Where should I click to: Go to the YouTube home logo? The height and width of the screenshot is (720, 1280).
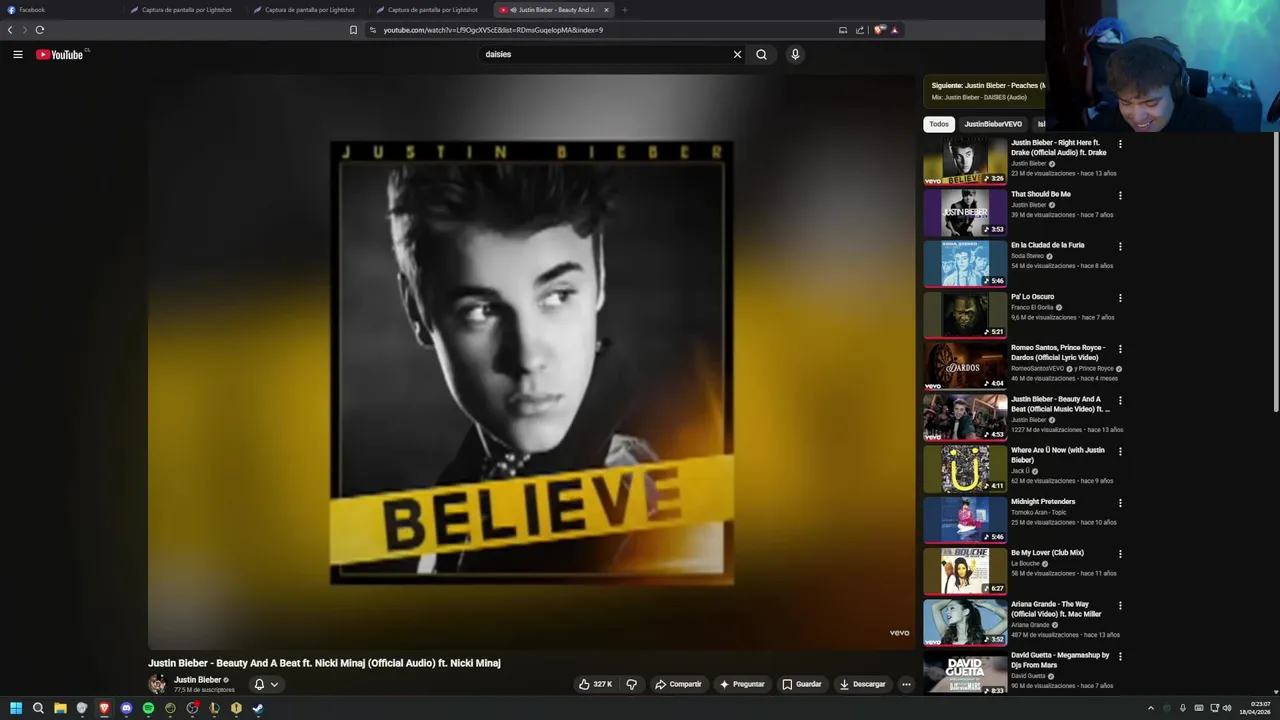(x=60, y=54)
